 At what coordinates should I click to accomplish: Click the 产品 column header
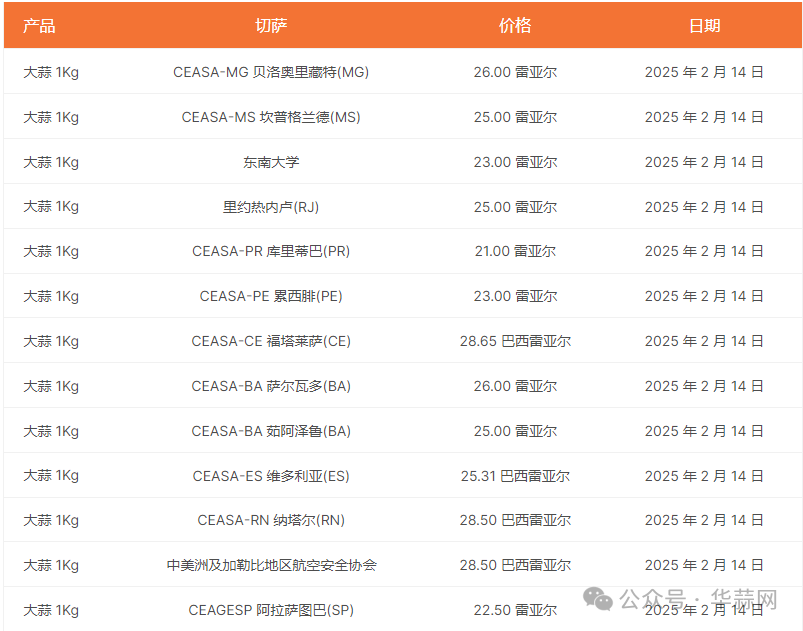click(x=39, y=26)
